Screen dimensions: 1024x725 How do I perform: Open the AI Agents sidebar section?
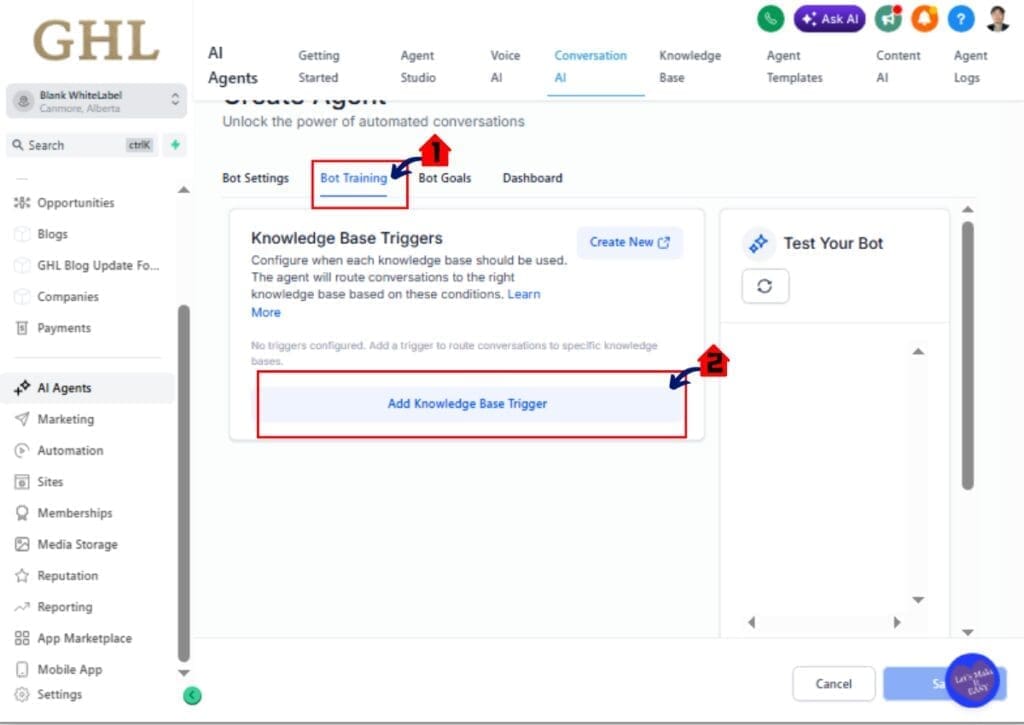pyautogui.click(x=68, y=387)
